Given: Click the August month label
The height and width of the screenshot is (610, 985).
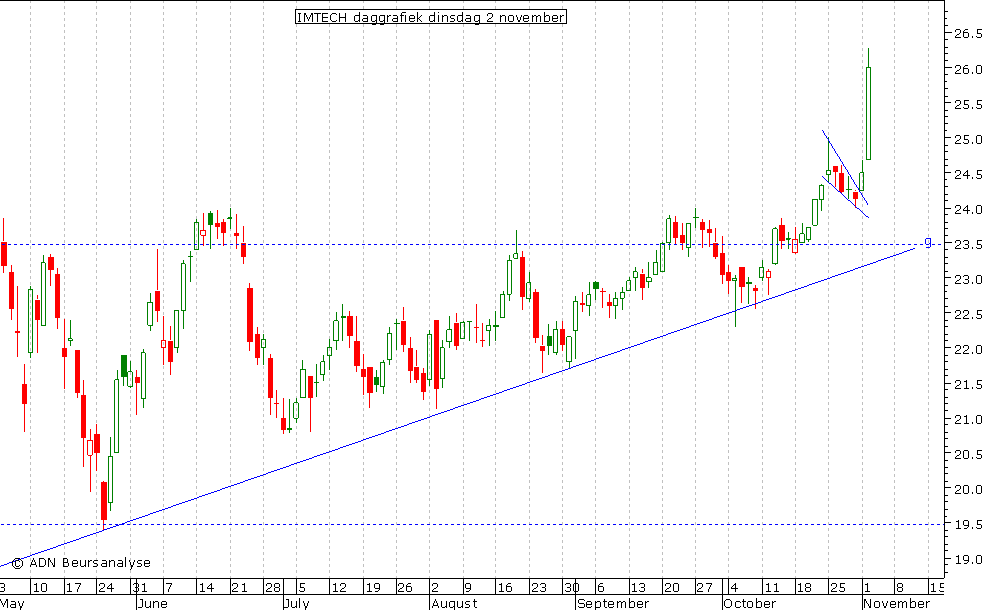Looking at the screenshot, I should tap(454, 603).
